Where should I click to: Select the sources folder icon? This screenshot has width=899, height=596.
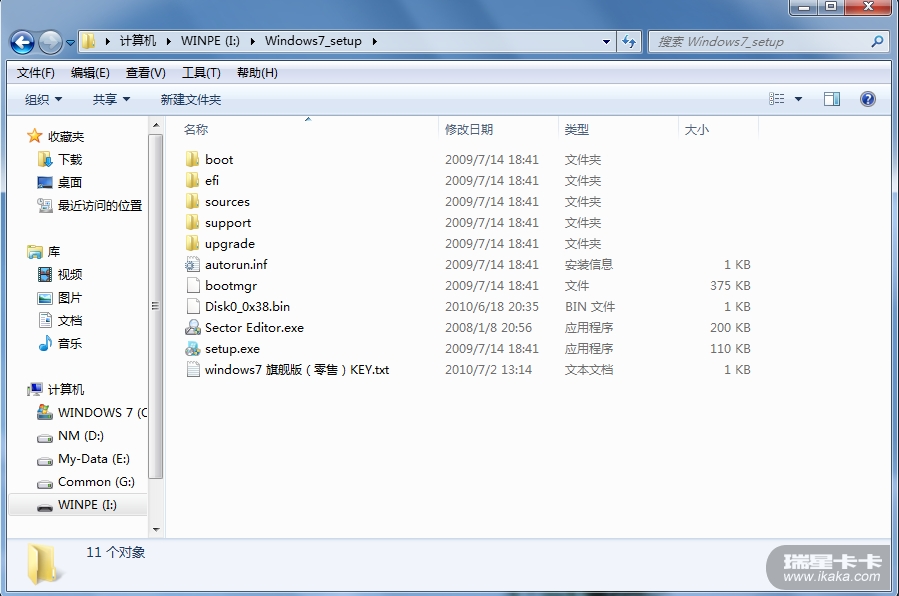pos(193,201)
